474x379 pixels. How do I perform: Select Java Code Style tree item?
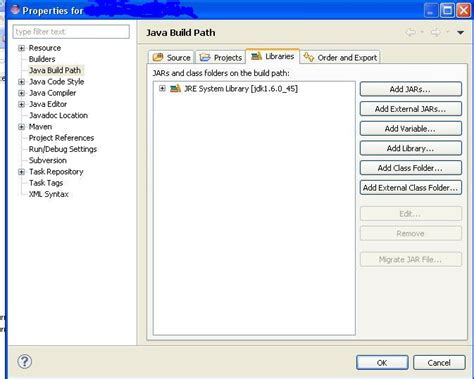point(56,82)
